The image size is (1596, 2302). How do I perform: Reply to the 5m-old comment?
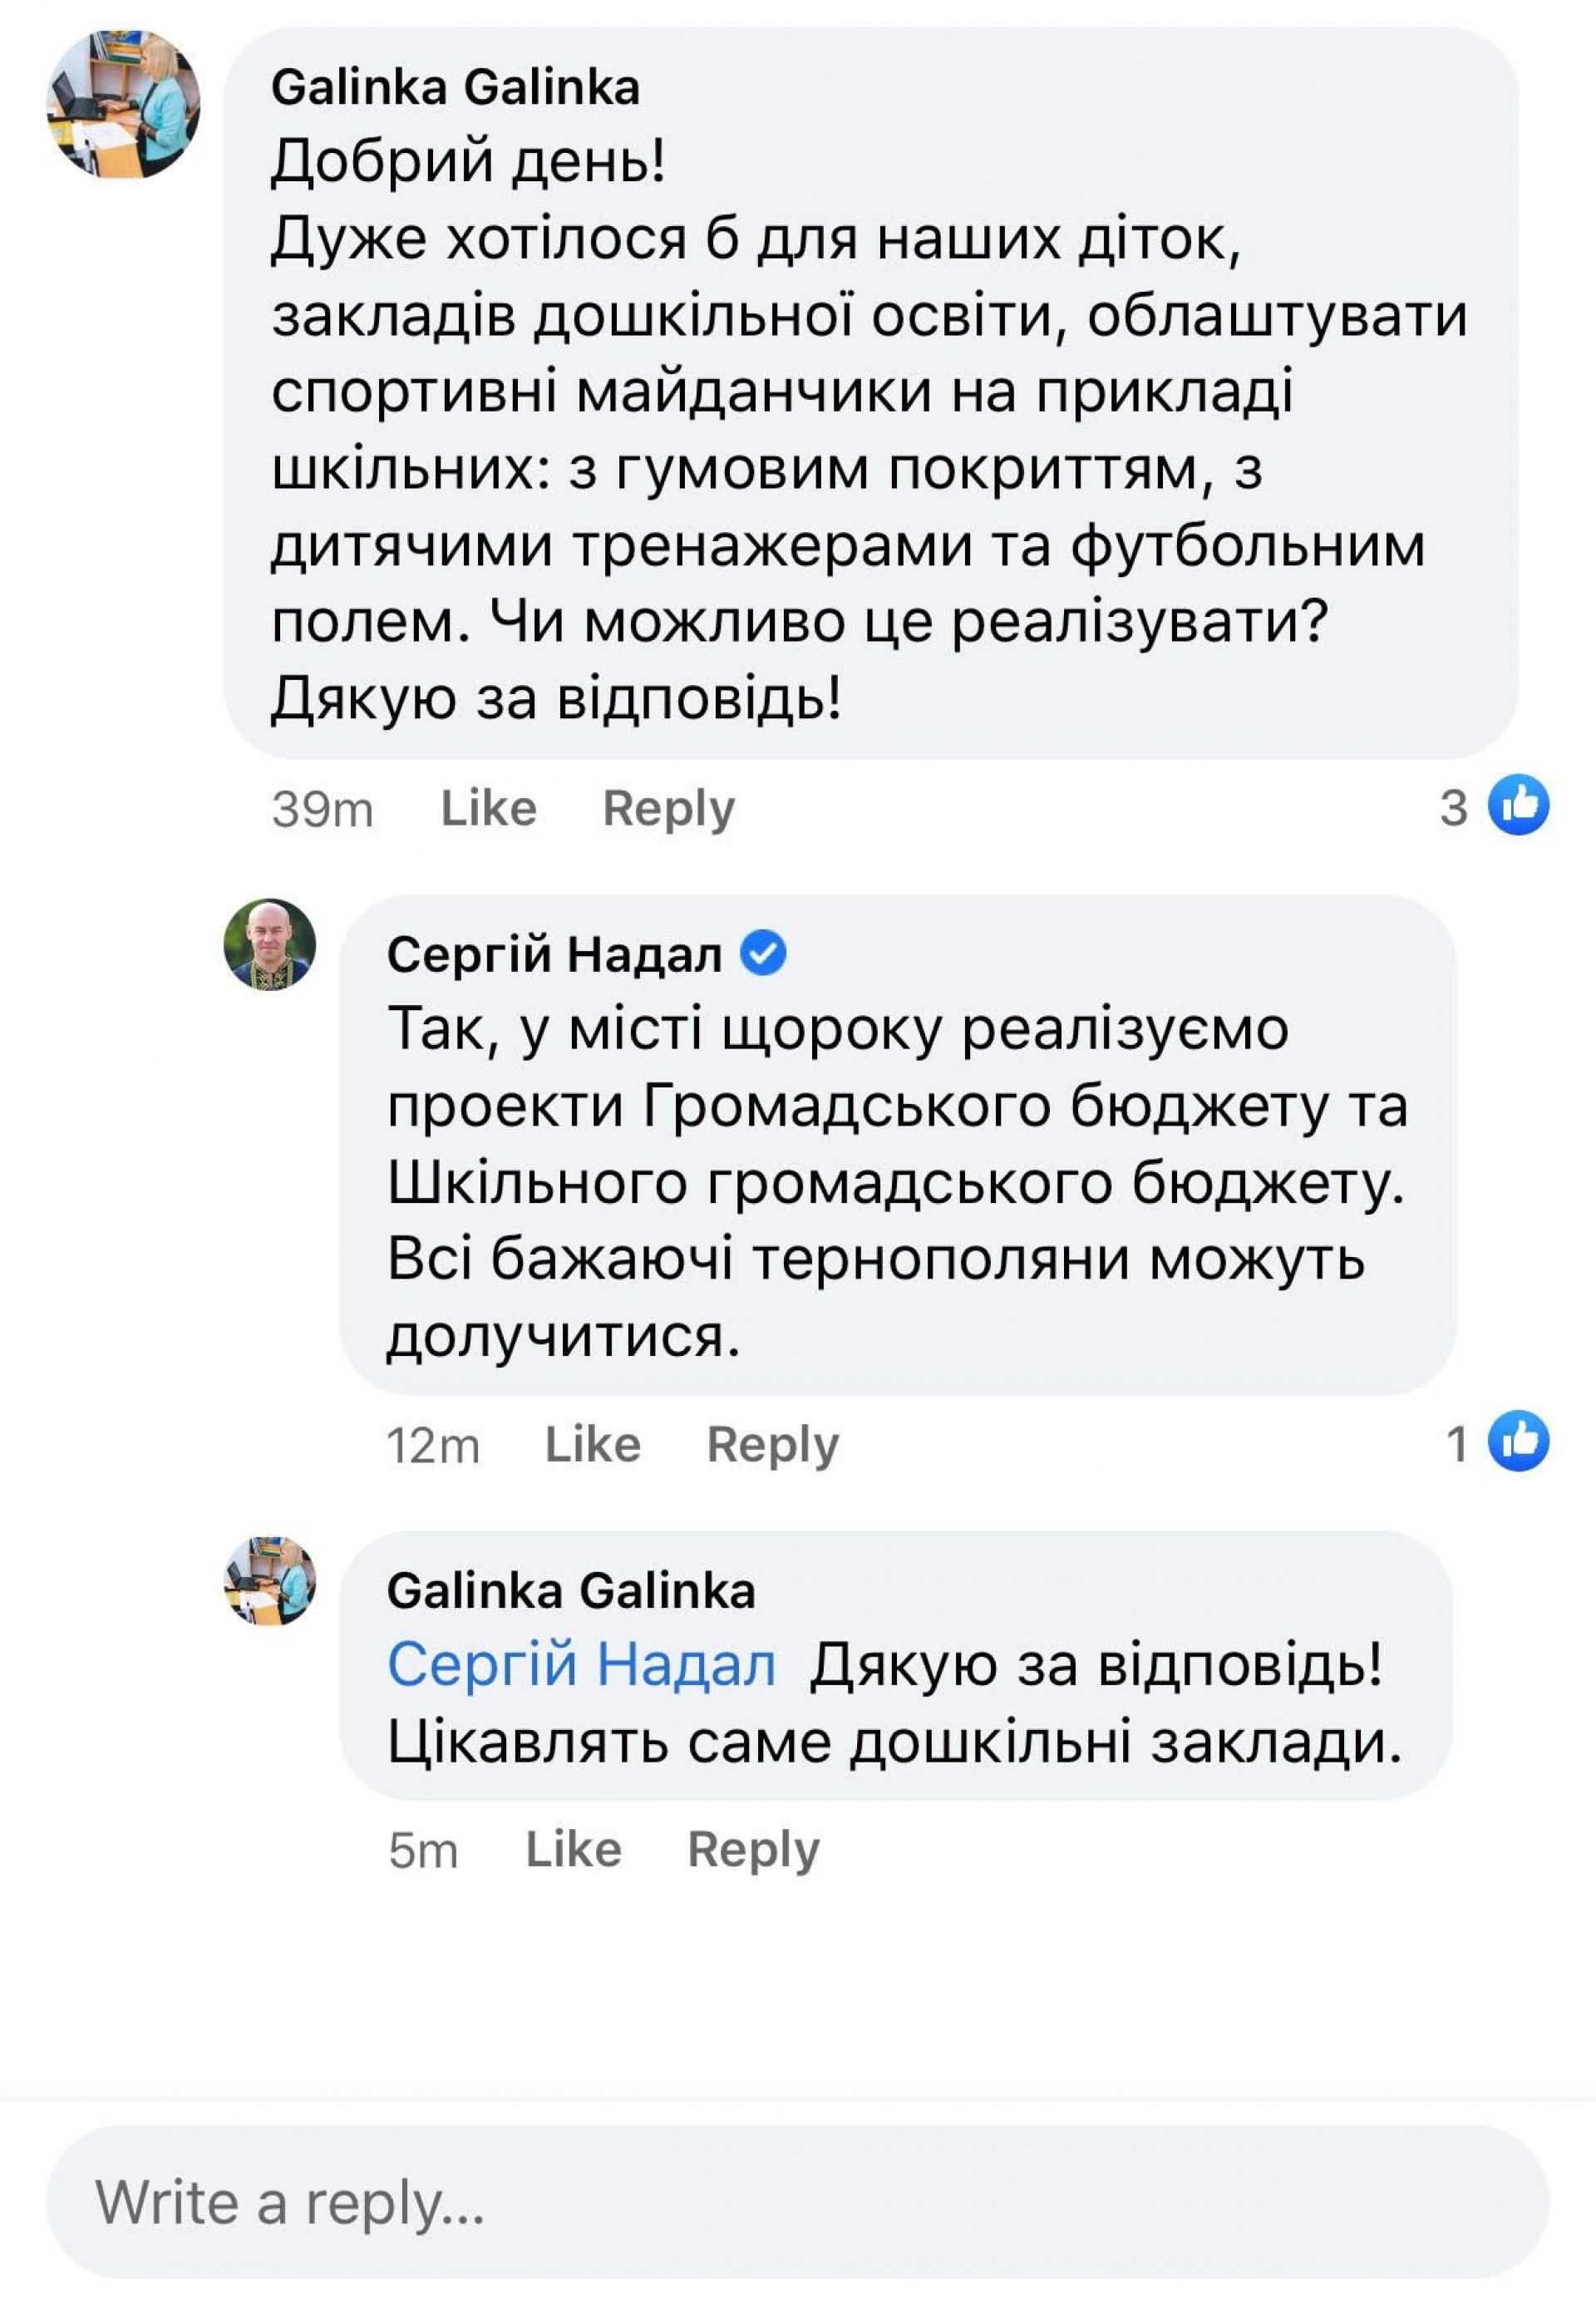click(754, 1849)
